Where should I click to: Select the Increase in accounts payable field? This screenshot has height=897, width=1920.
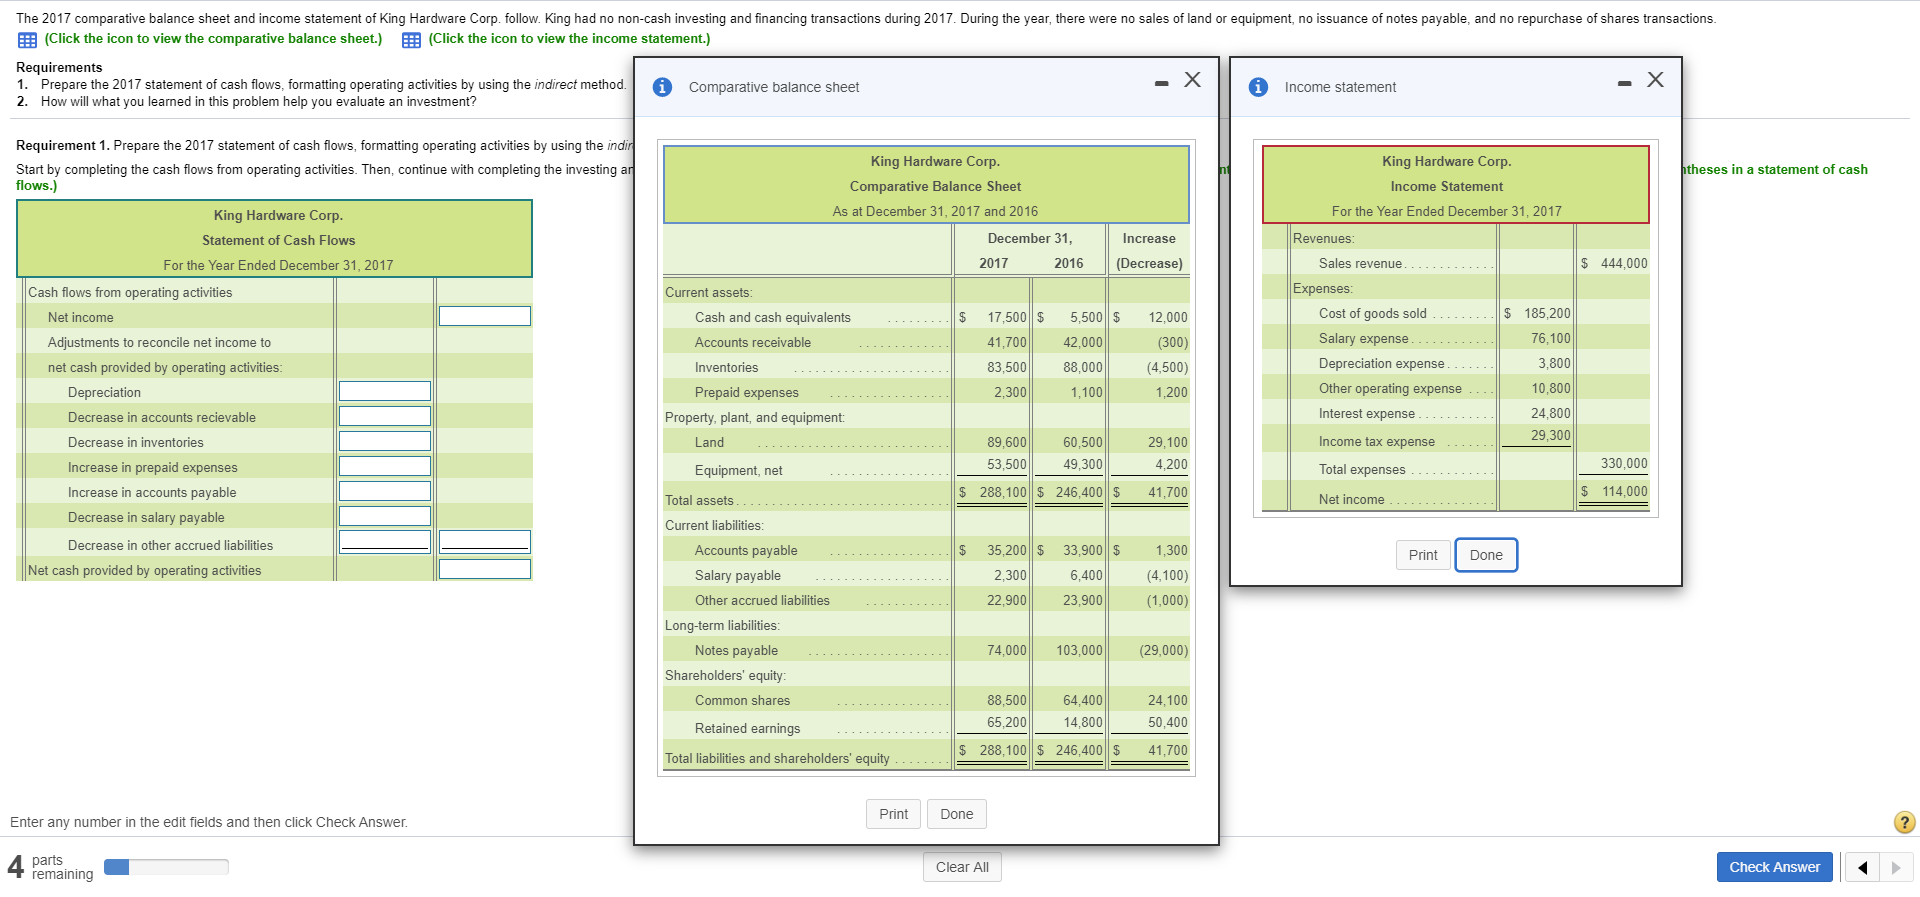[385, 491]
